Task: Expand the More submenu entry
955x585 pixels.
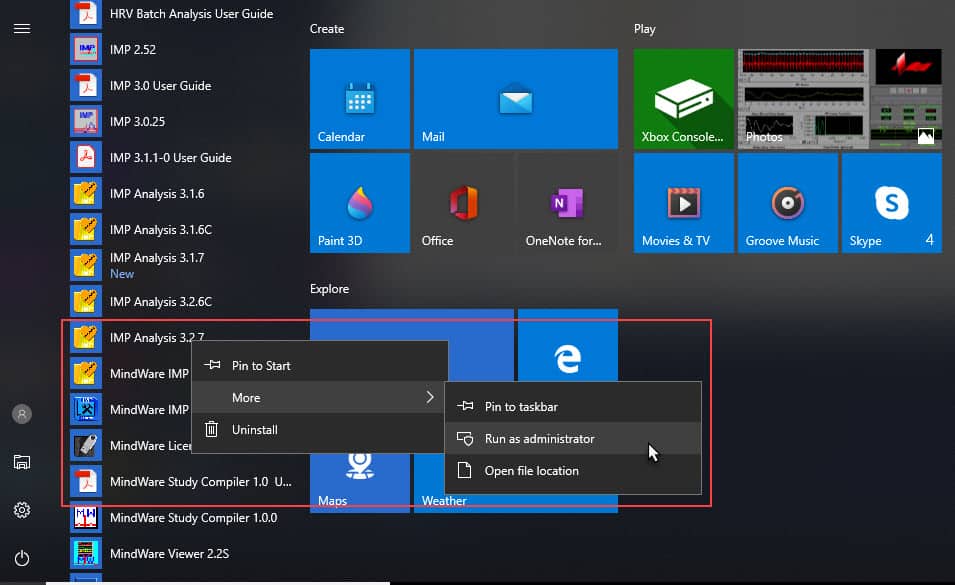Action: click(320, 398)
